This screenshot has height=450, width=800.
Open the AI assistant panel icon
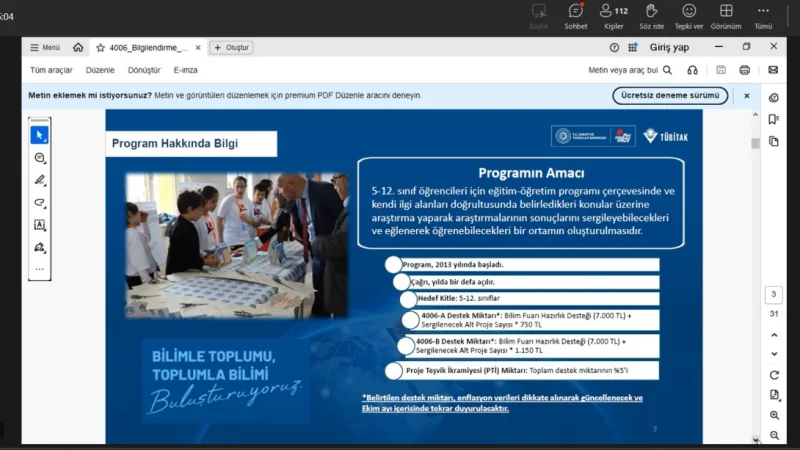[x=774, y=97]
